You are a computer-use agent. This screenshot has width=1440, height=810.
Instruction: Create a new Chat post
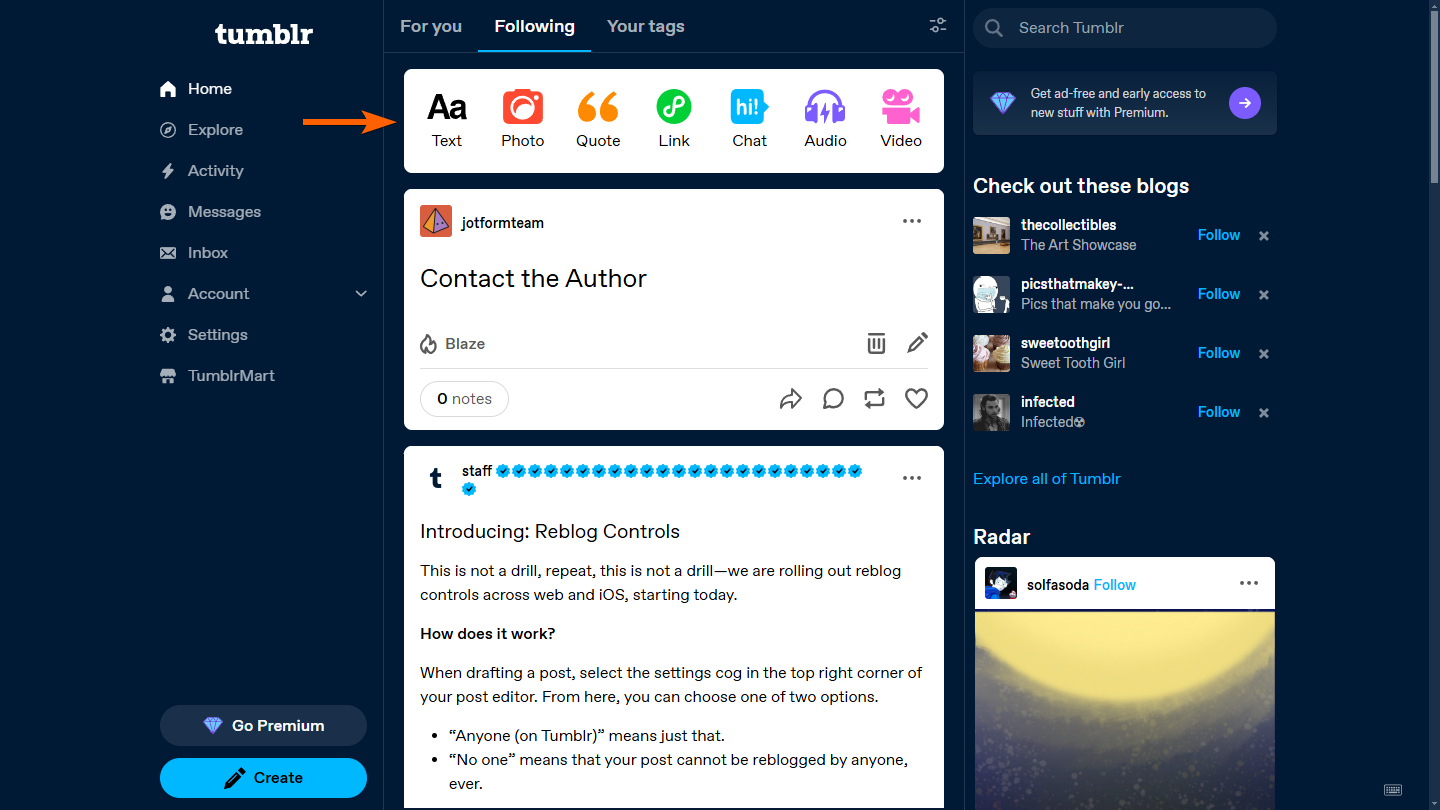click(x=750, y=120)
